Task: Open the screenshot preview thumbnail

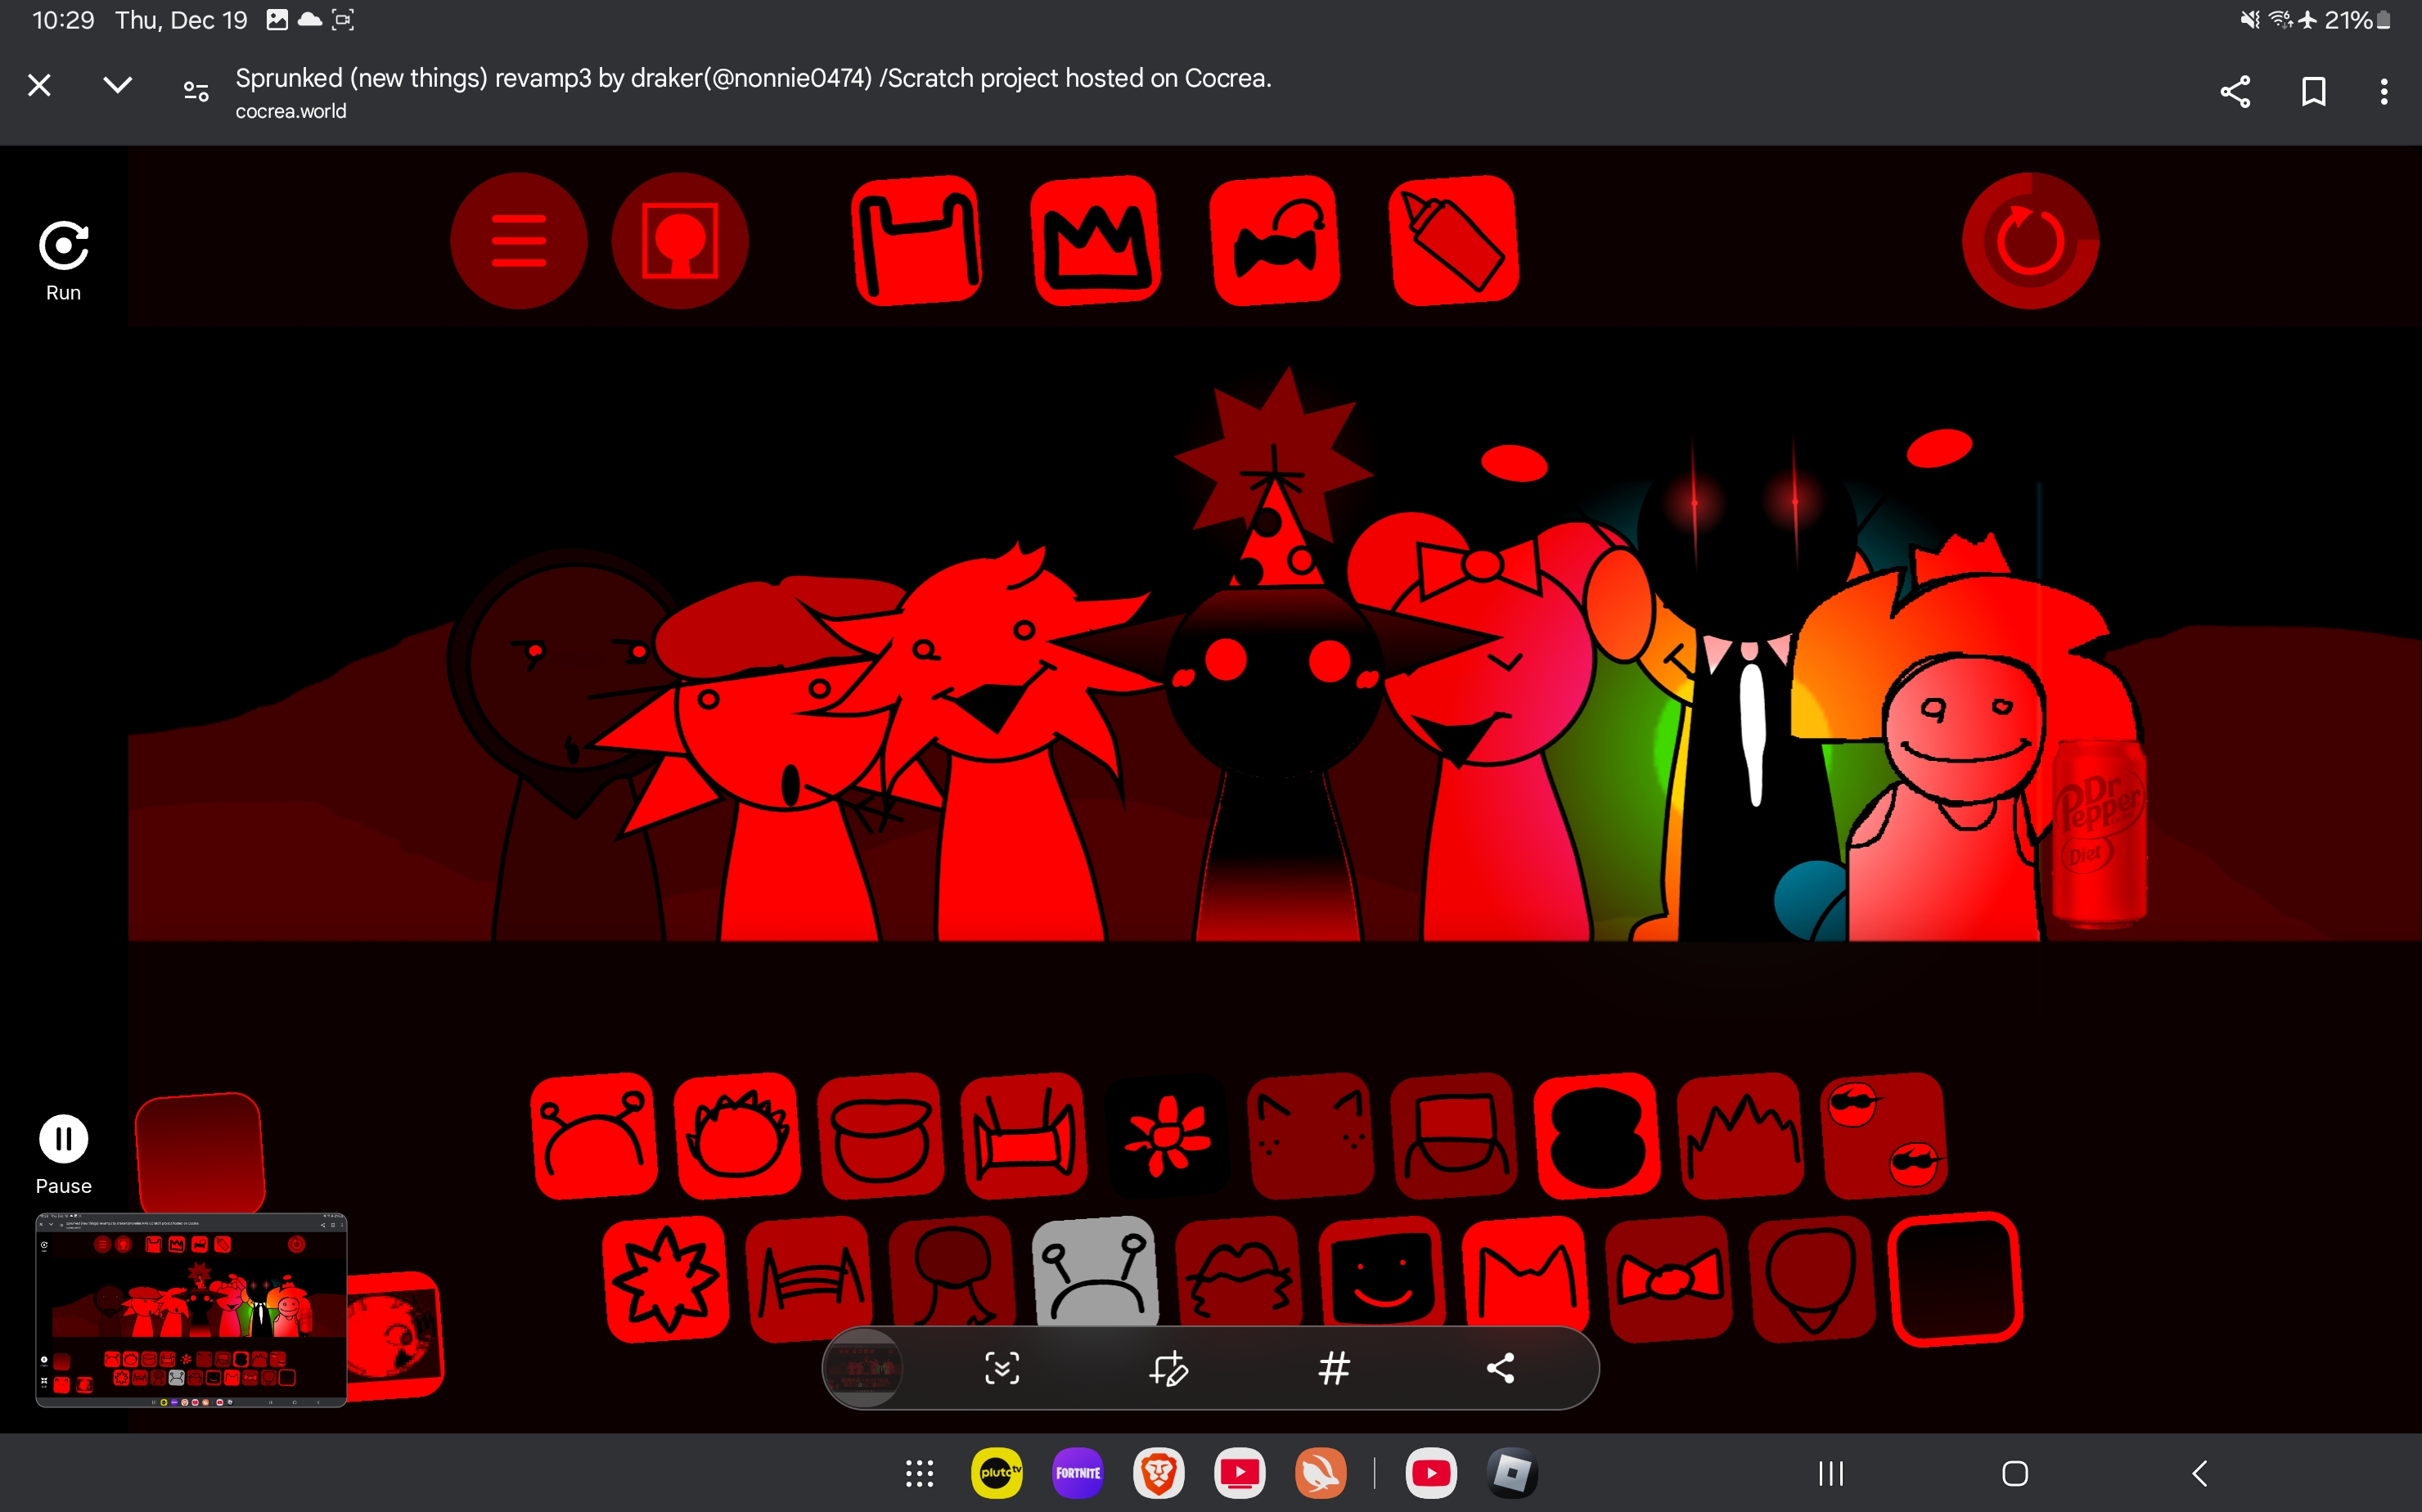Action: pos(191,1310)
